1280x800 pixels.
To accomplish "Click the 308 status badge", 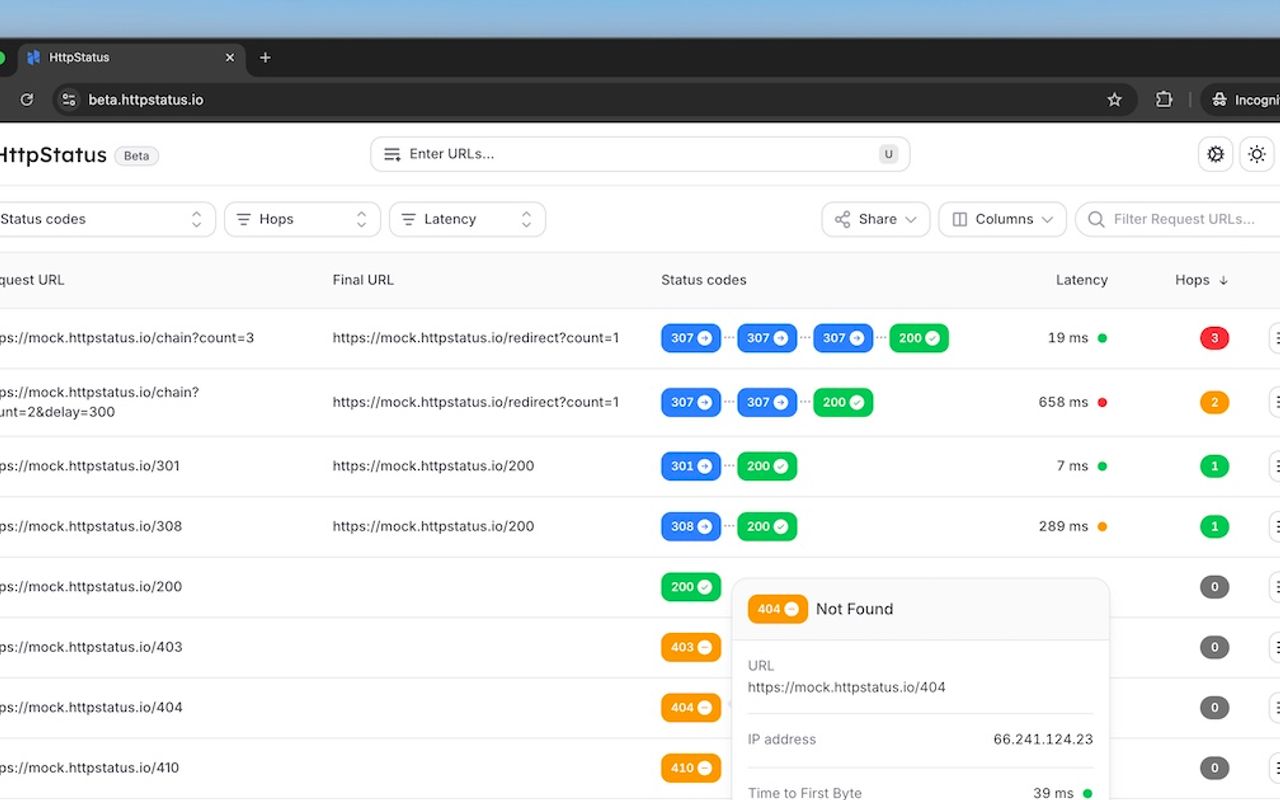I will click(x=691, y=526).
